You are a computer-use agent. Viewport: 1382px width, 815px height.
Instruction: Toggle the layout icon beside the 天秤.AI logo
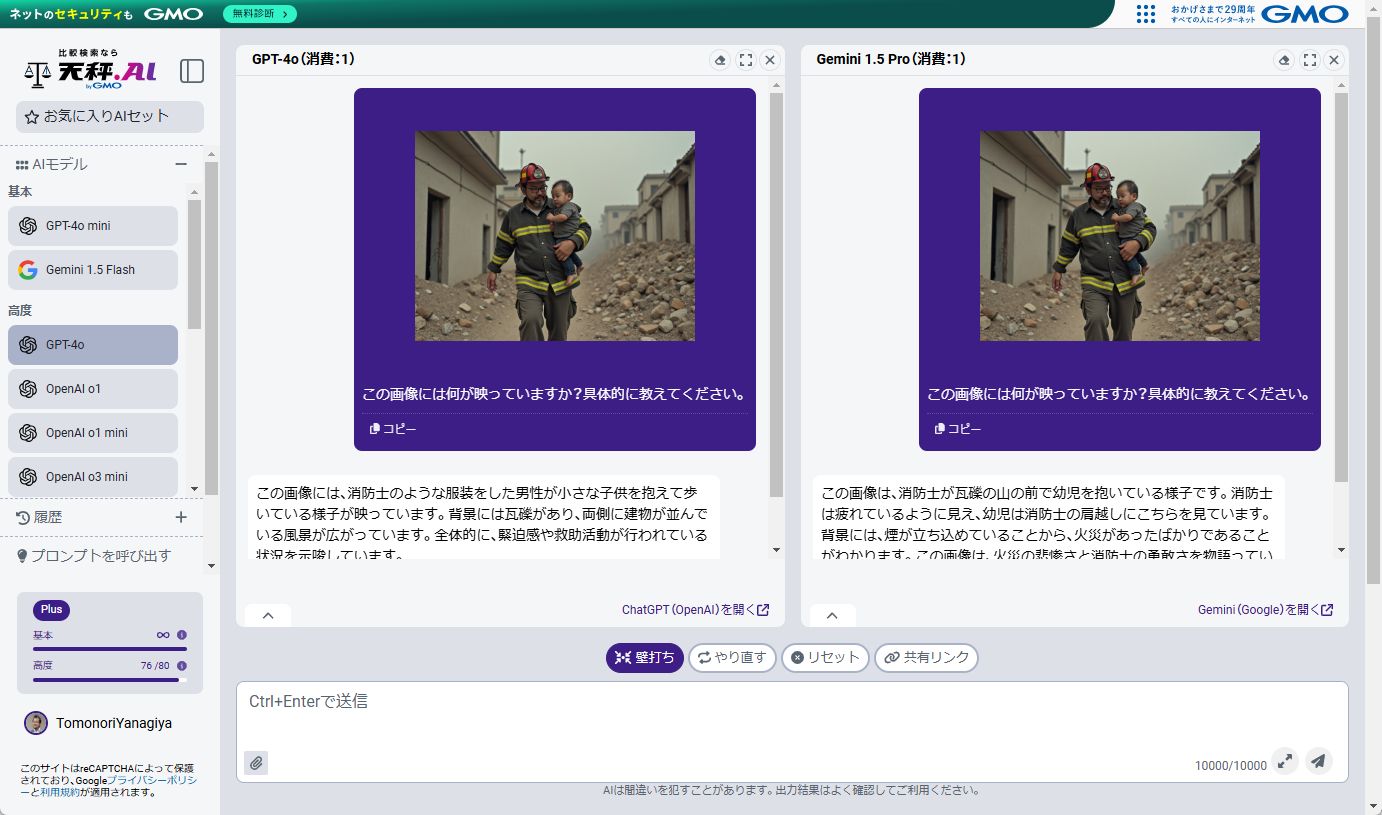pyautogui.click(x=191, y=71)
